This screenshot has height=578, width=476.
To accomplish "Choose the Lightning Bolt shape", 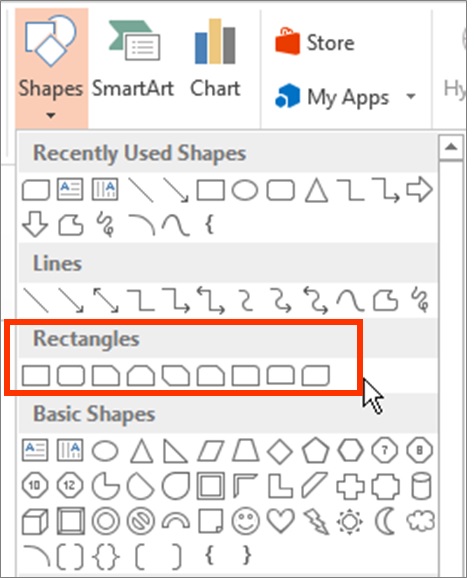I will click(x=316, y=521).
